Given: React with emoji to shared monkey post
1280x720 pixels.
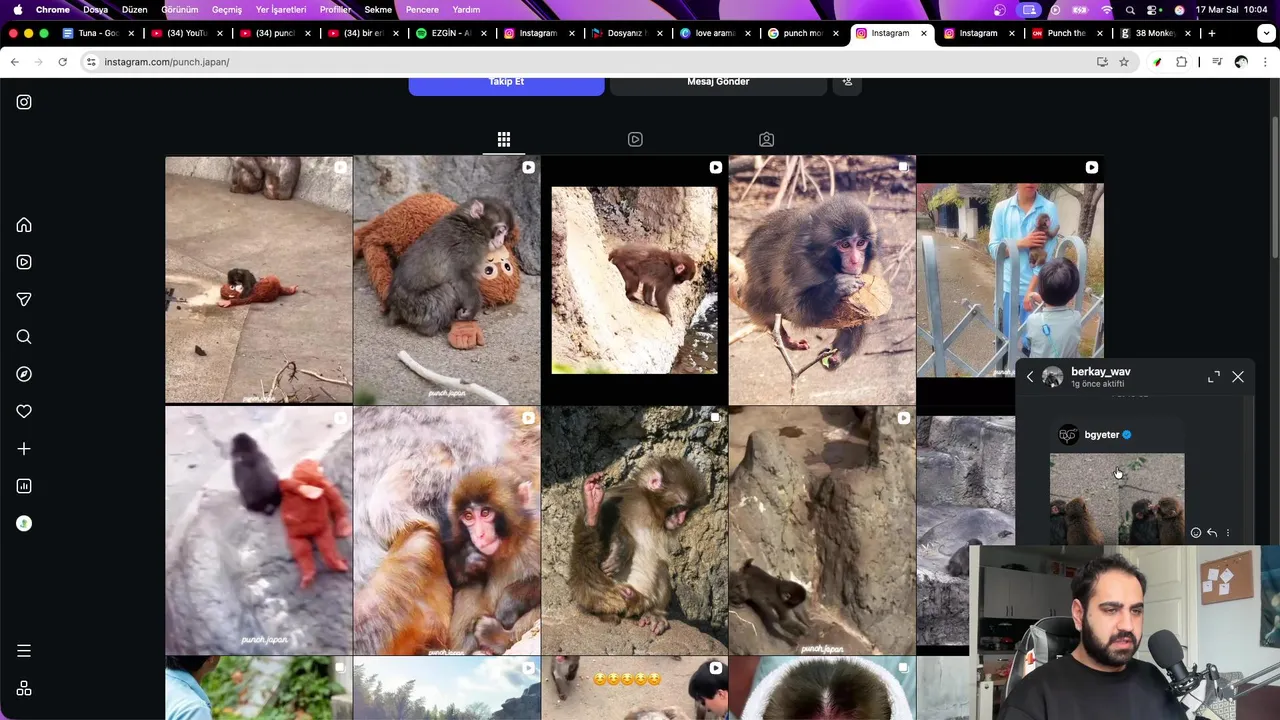Looking at the screenshot, I should (x=1195, y=533).
